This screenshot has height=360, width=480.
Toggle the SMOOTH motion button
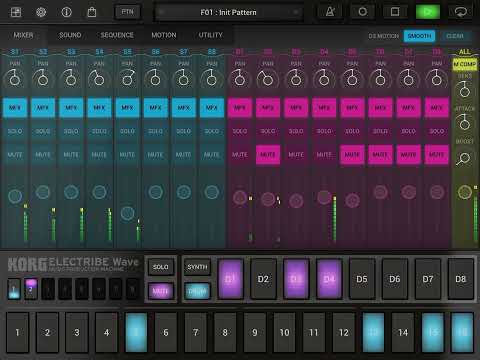click(419, 36)
